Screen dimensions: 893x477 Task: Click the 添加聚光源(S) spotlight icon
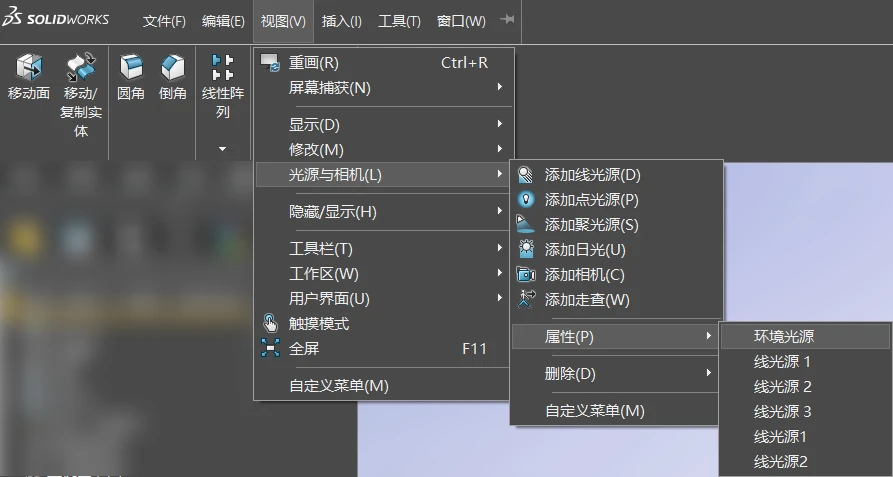coord(525,224)
